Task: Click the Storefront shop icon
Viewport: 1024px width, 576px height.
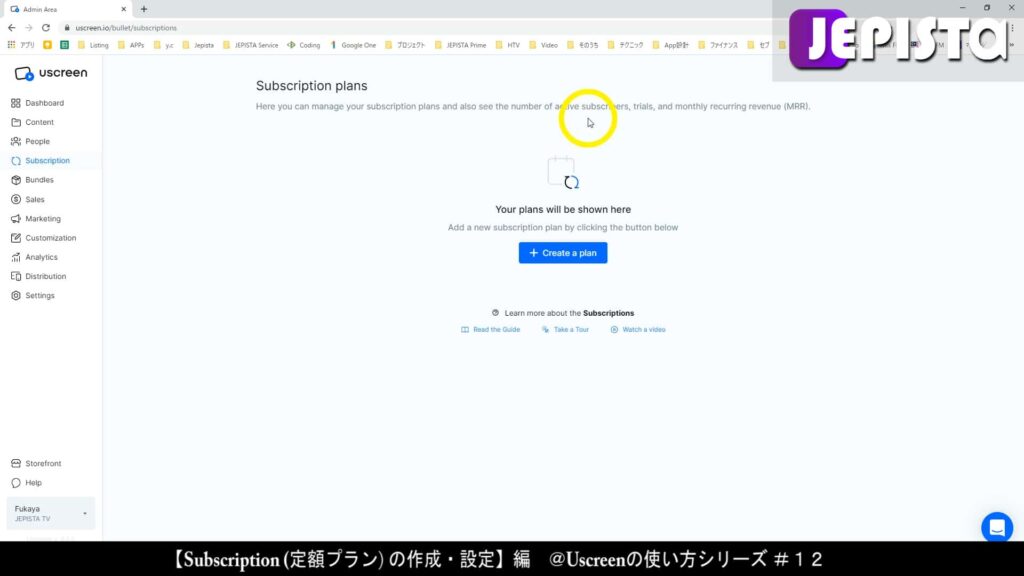Action: [x=16, y=464]
